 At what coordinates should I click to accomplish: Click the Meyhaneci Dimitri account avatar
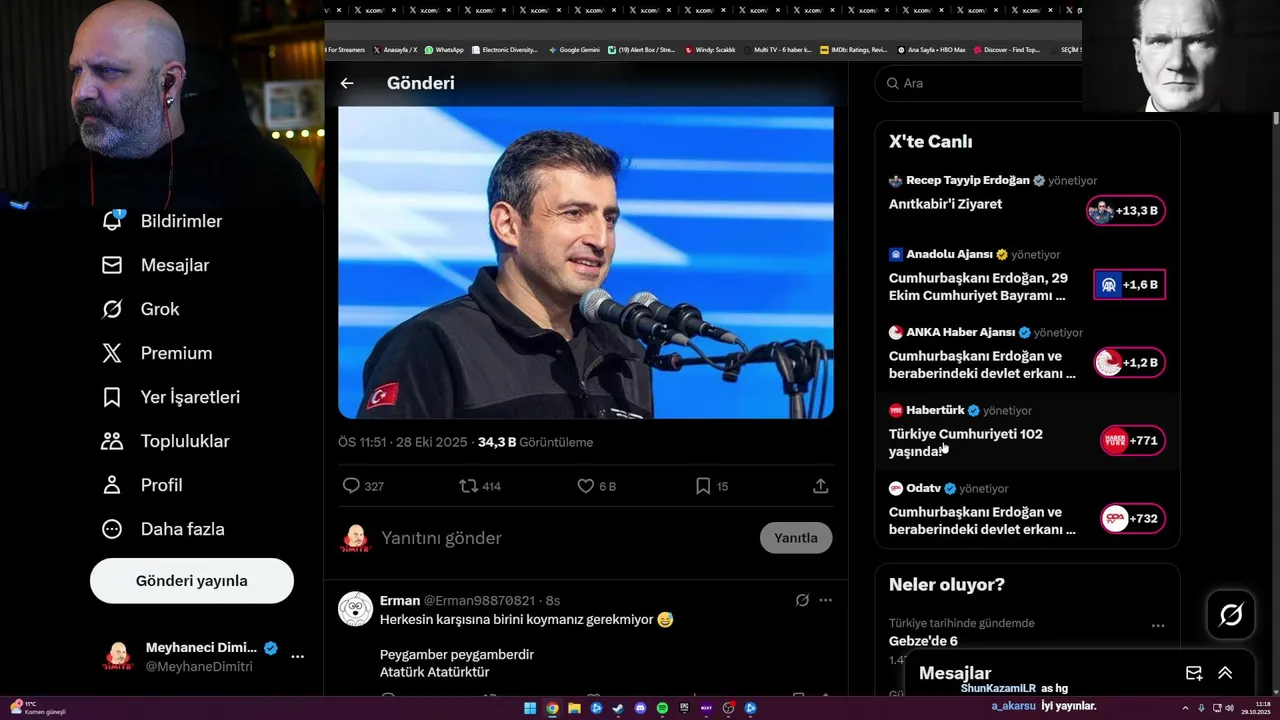pos(118,657)
